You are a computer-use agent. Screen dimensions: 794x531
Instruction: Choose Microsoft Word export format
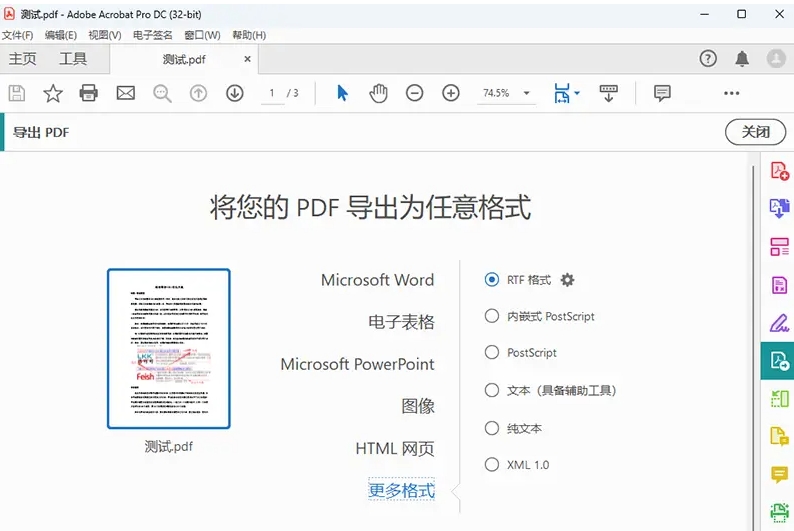click(377, 280)
